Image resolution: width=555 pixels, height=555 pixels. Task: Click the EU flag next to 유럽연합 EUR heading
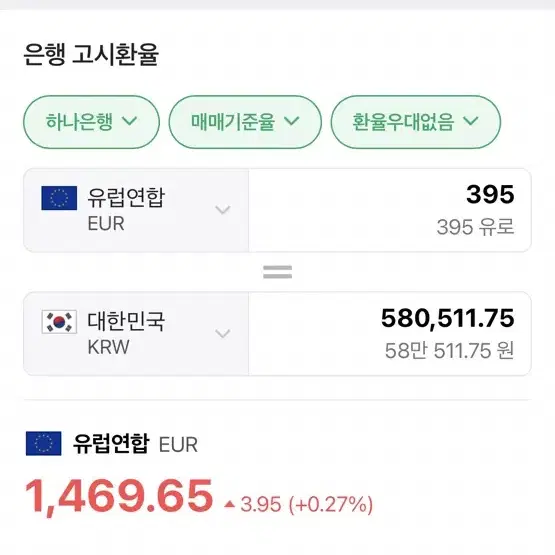coord(44,444)
